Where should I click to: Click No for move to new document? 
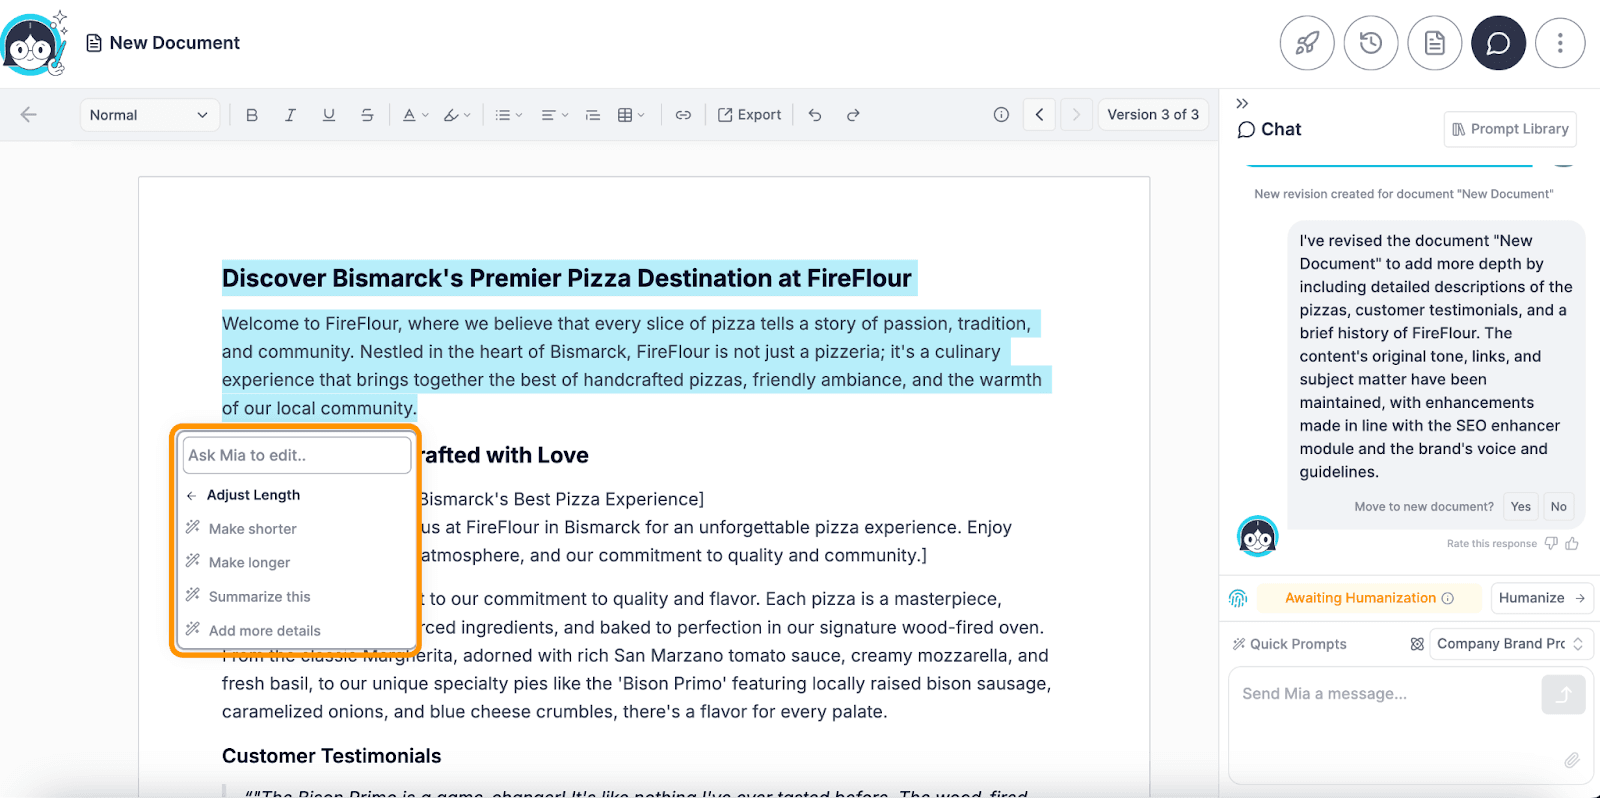pyautogui.click(x=1559, y=506)
